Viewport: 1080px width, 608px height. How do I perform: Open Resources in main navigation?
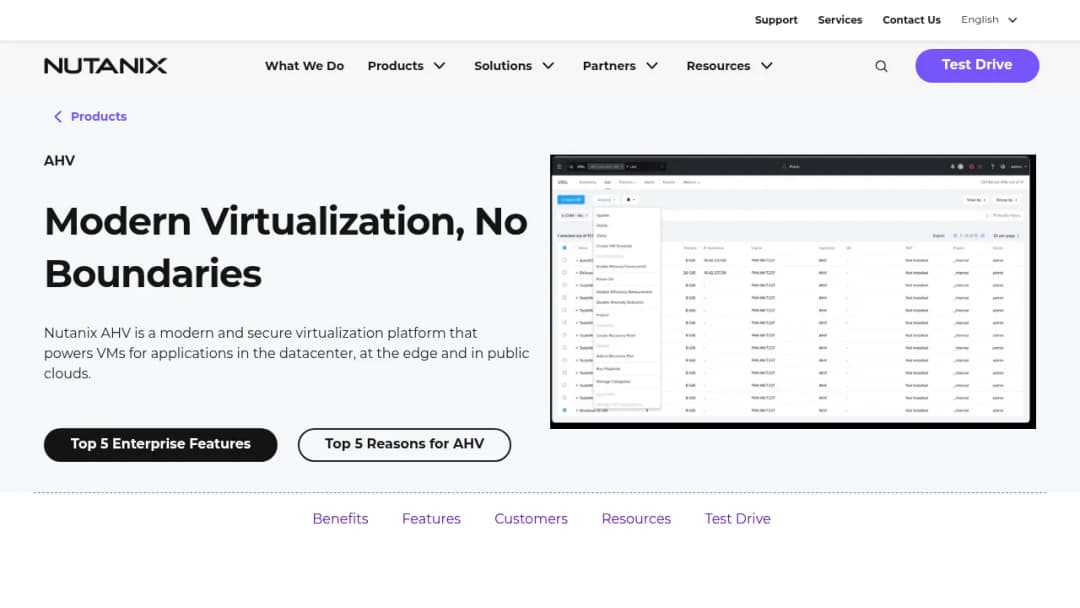point(718,66)
